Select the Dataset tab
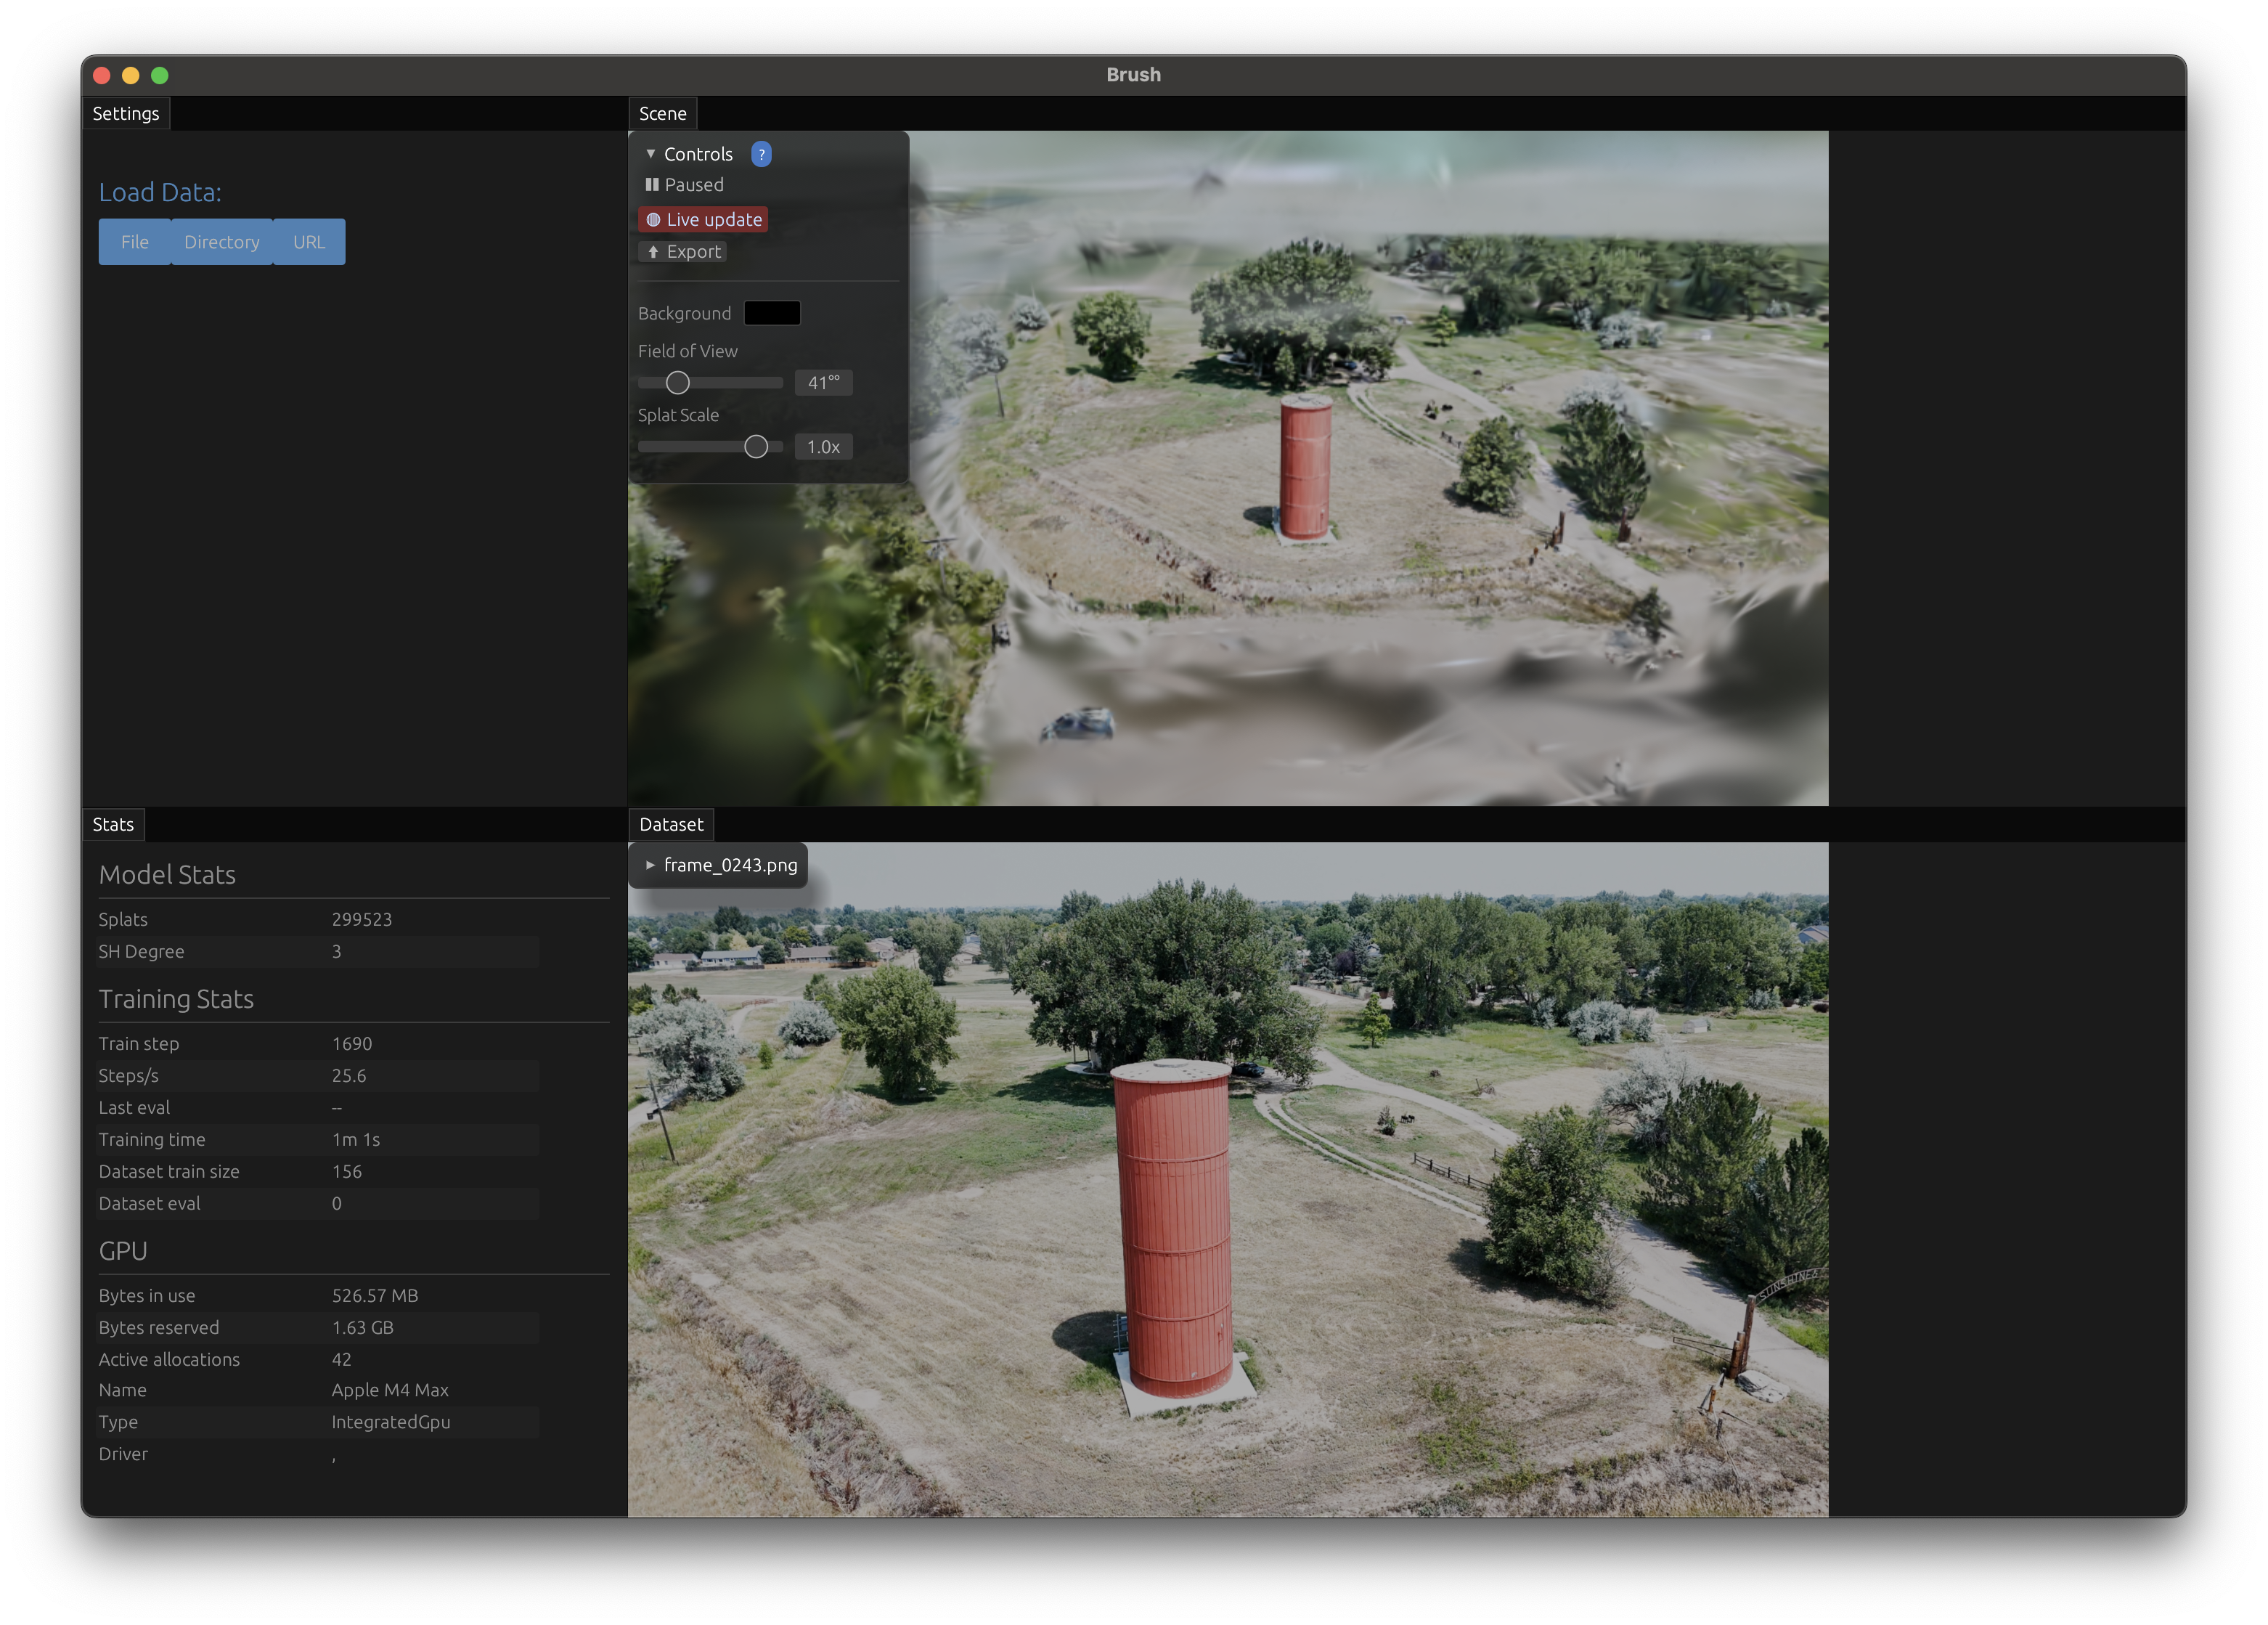 671,825
